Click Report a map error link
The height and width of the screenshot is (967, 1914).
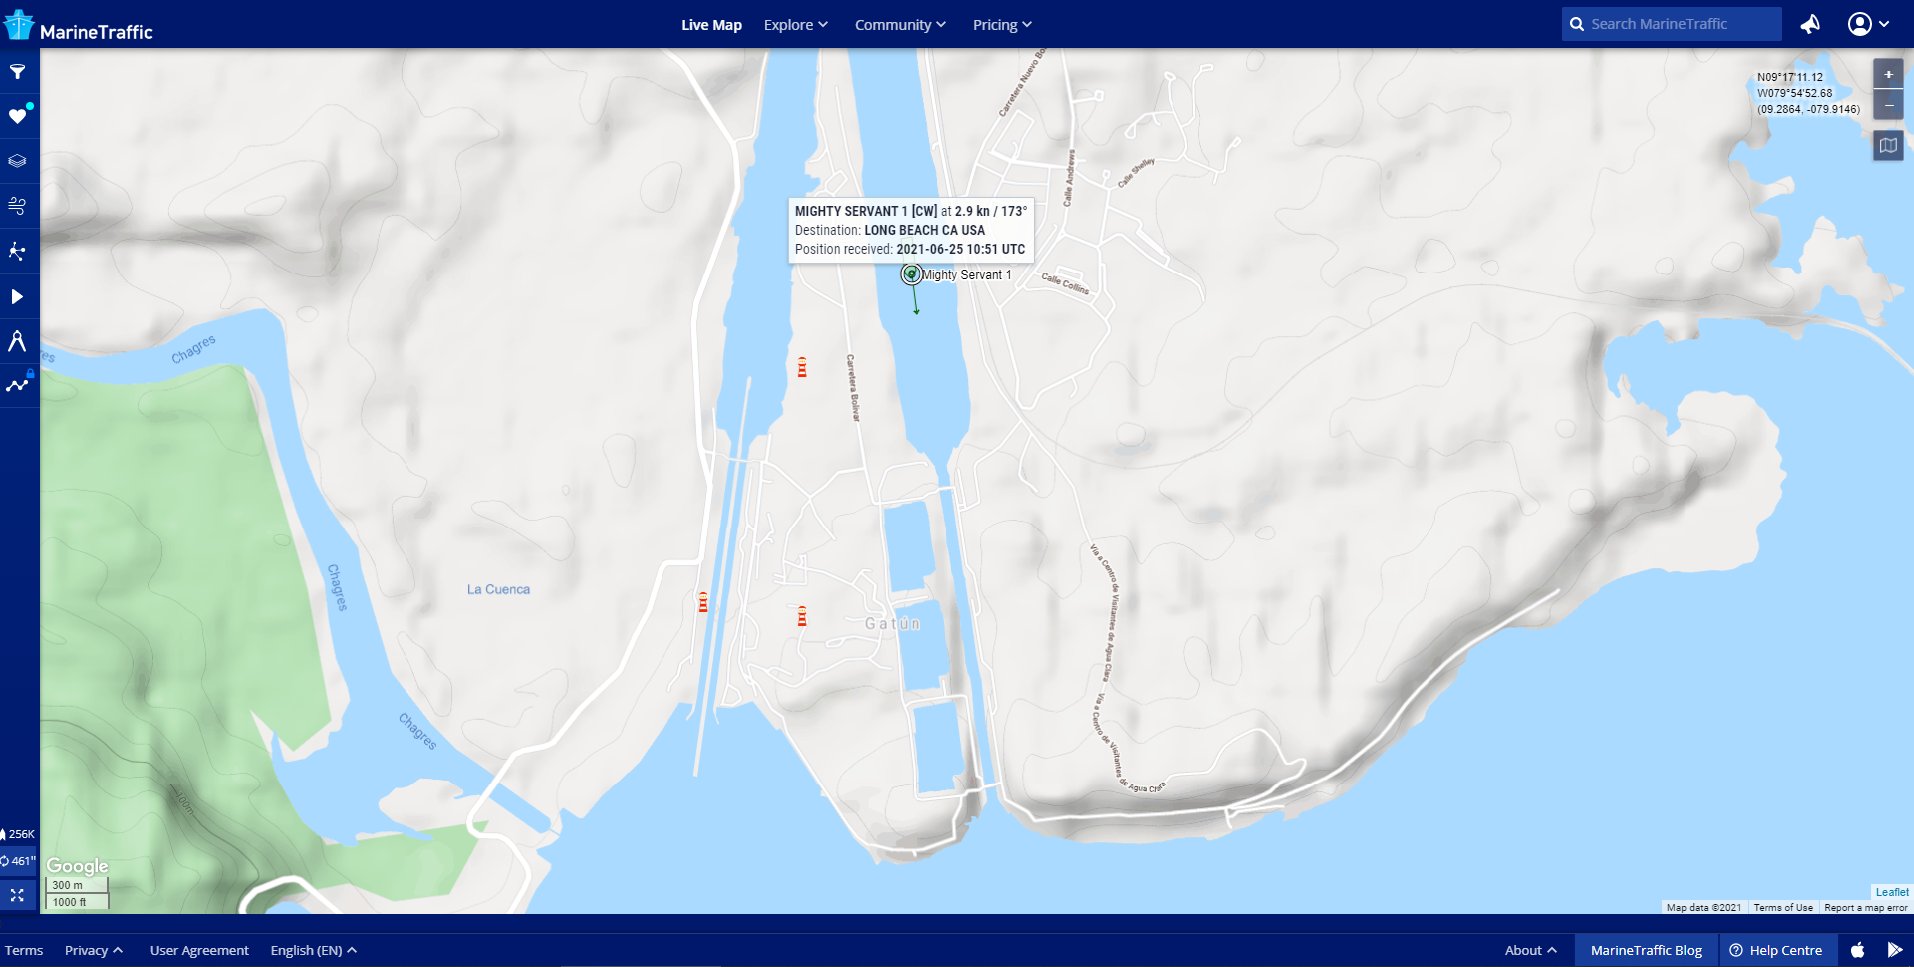click(1866, 908)
